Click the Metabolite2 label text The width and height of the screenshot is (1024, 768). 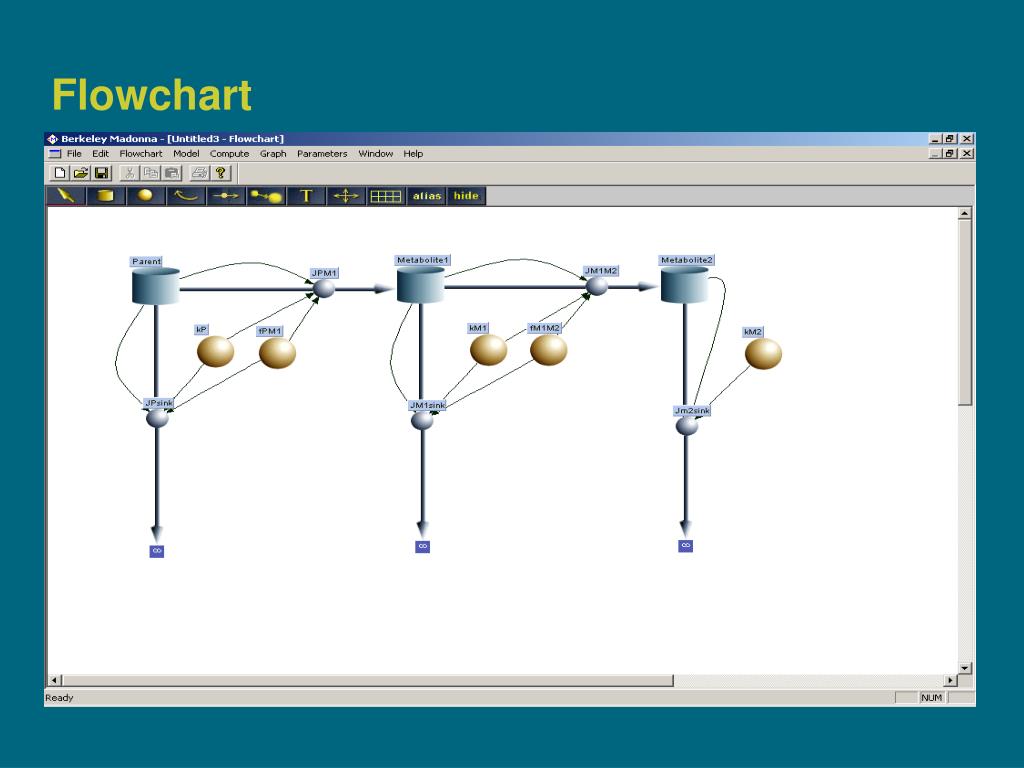click(686, 260)
